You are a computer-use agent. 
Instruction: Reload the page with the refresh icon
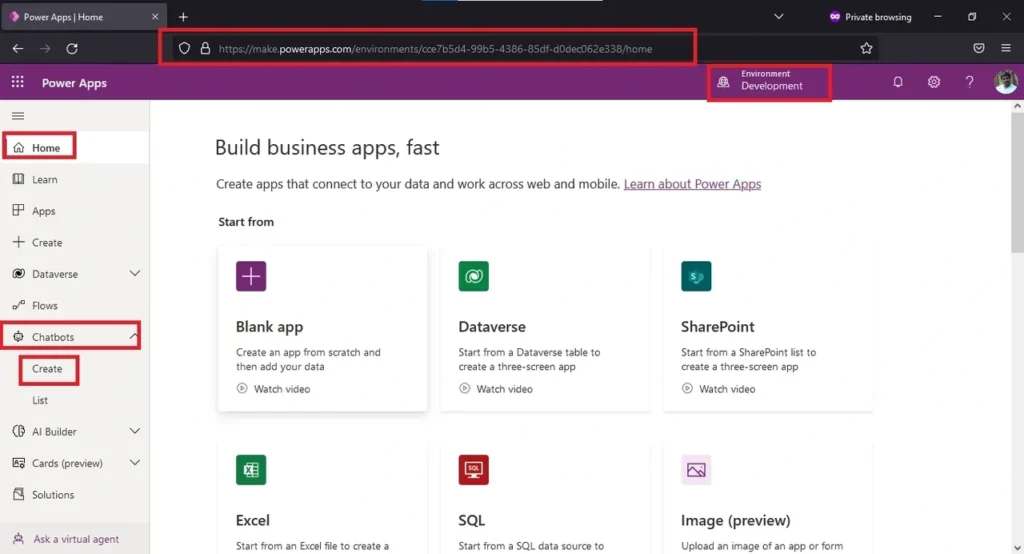72,48
